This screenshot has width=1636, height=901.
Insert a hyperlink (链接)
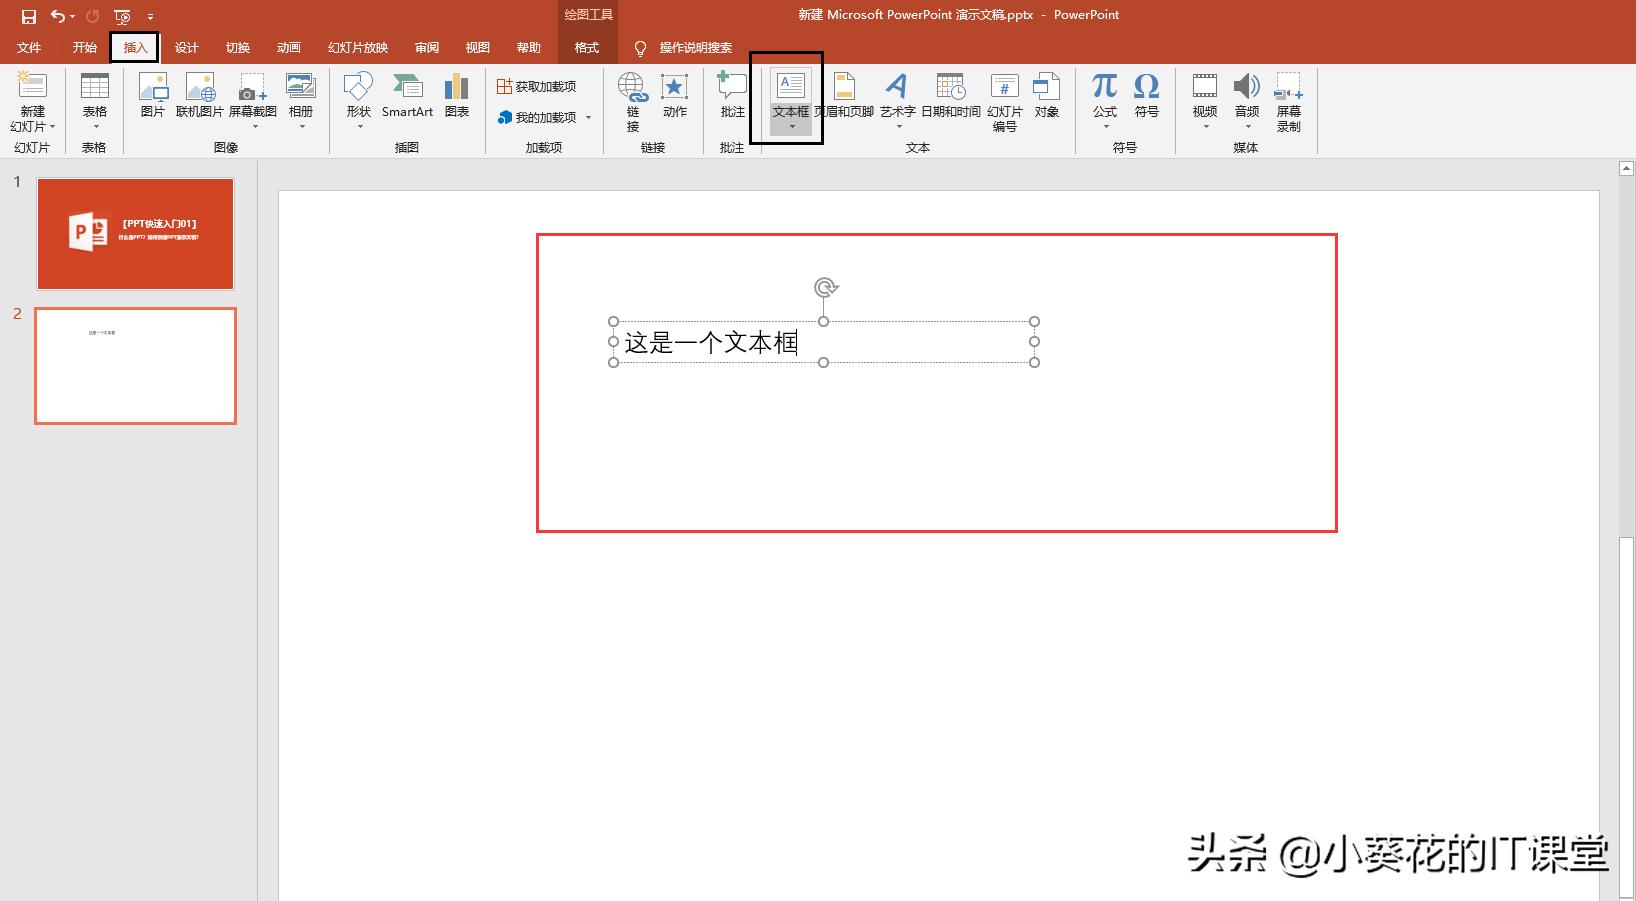(632, 100)
